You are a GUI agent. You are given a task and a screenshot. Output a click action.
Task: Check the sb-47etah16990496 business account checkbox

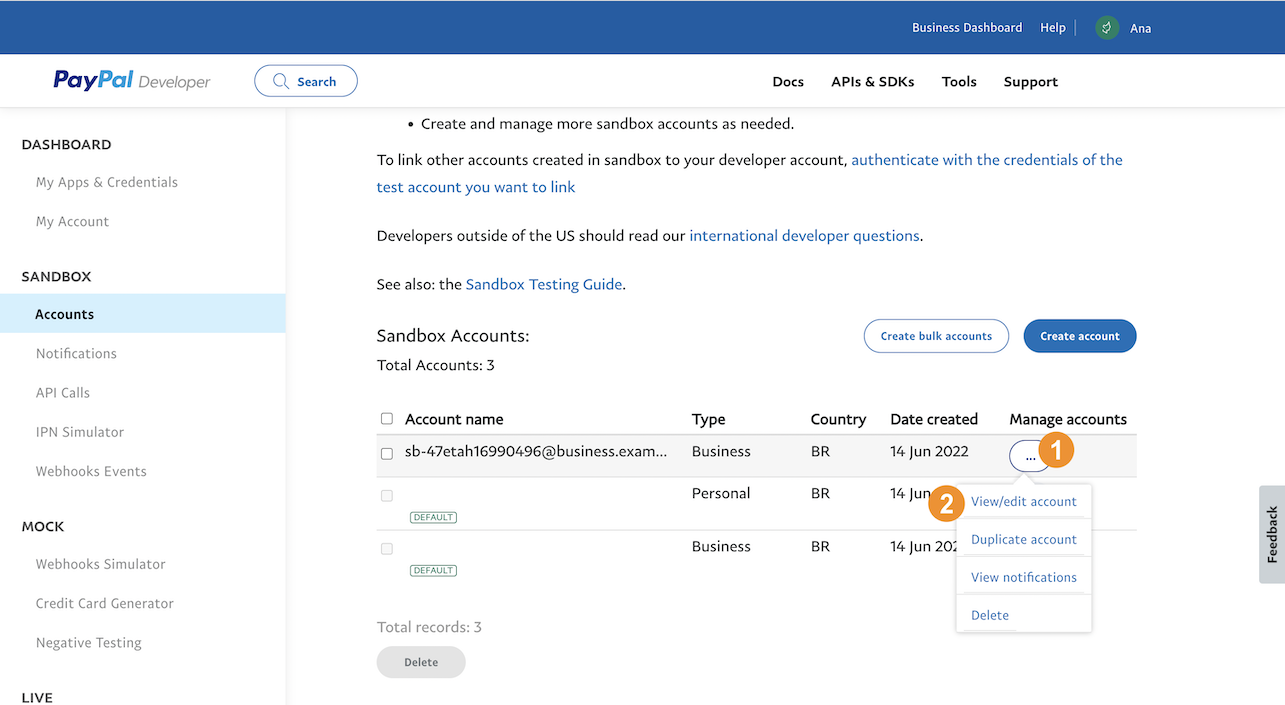tap(387, 453)
